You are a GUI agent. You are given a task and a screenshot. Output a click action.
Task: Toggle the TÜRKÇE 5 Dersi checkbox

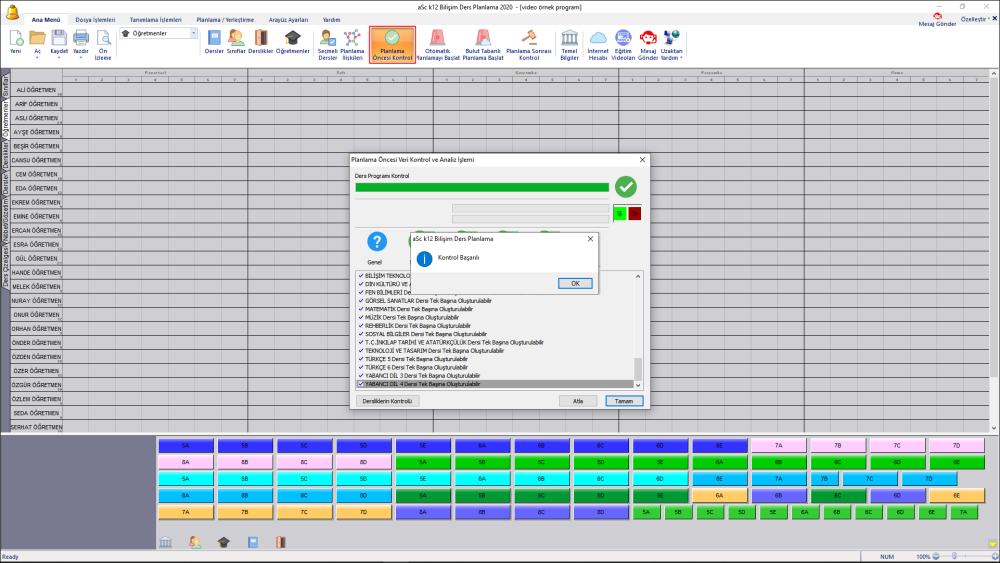tap(361, 359)
